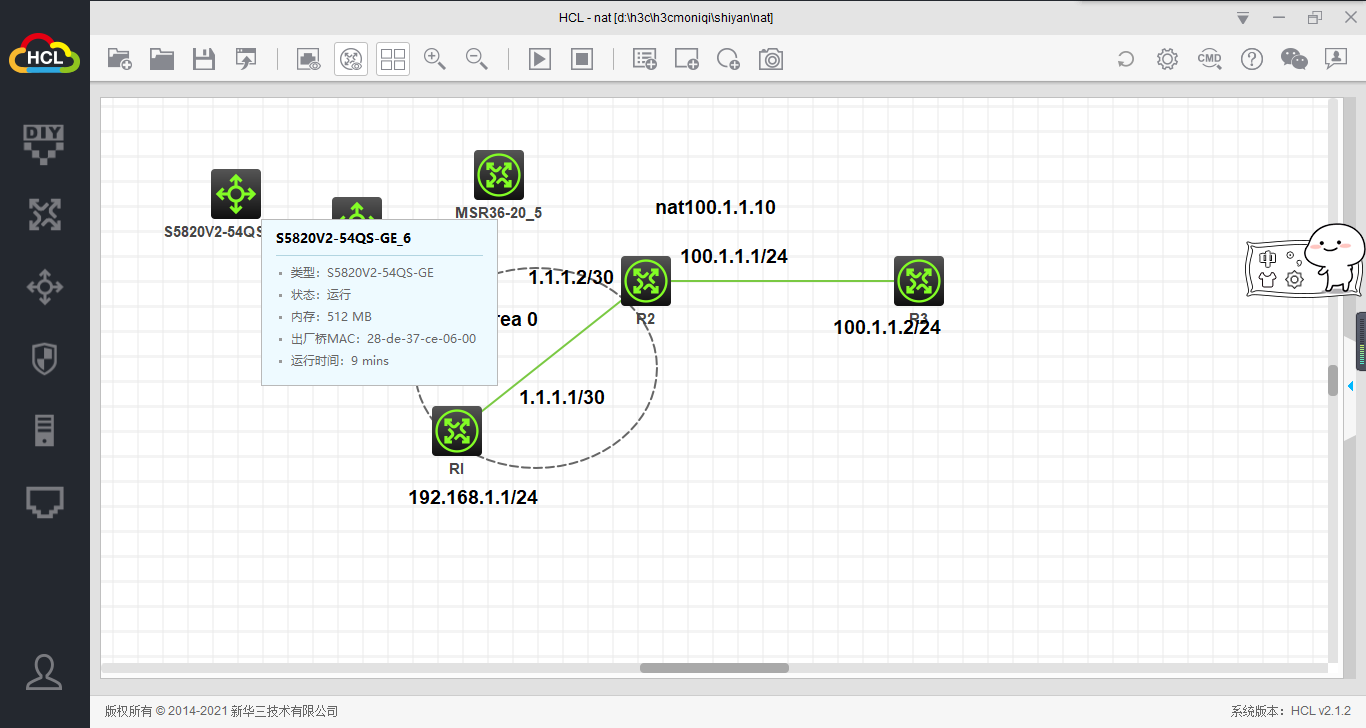Take a screenshot with the camera icon

click(x=771, y=59)
